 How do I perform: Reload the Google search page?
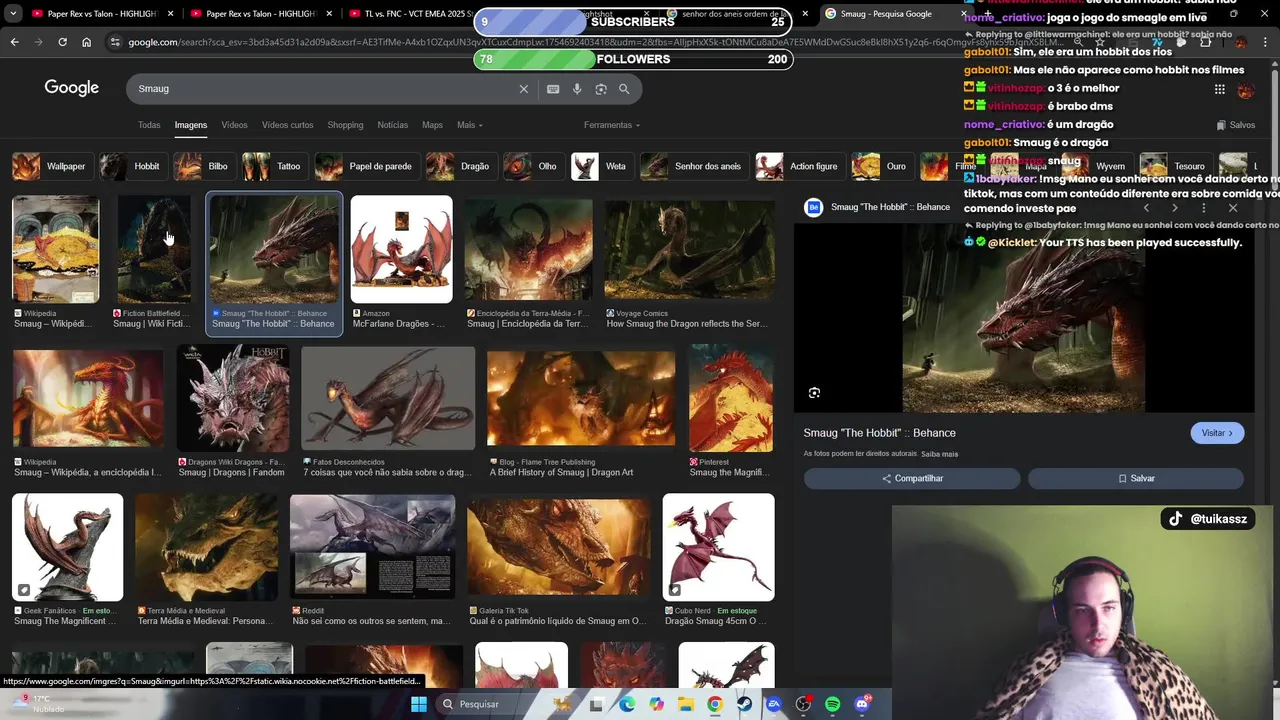62,42
